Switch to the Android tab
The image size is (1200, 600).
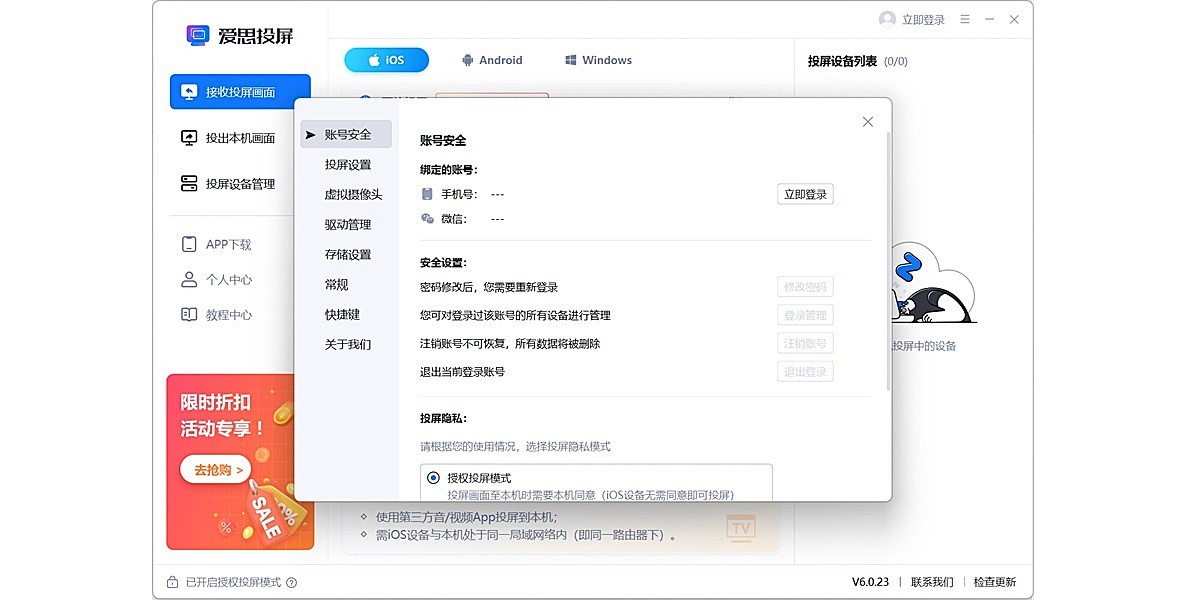pos(492,60)
